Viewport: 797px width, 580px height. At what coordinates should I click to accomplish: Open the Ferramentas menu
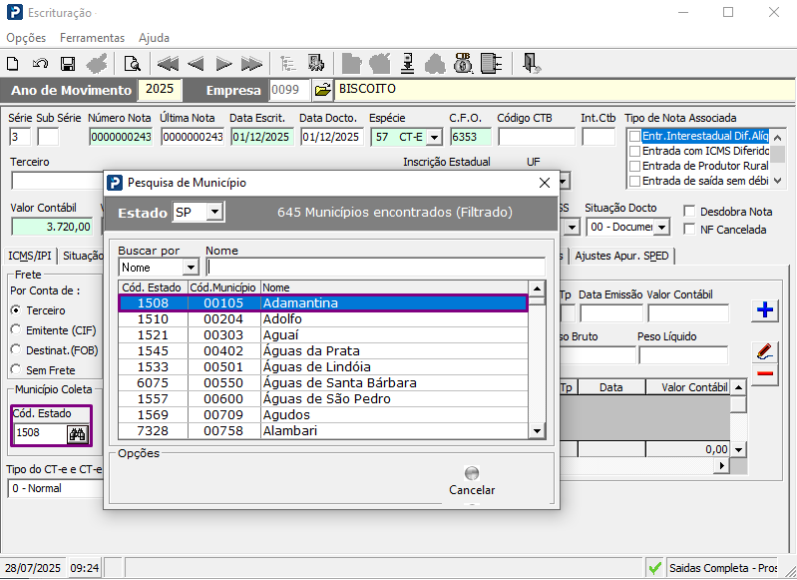92,37
